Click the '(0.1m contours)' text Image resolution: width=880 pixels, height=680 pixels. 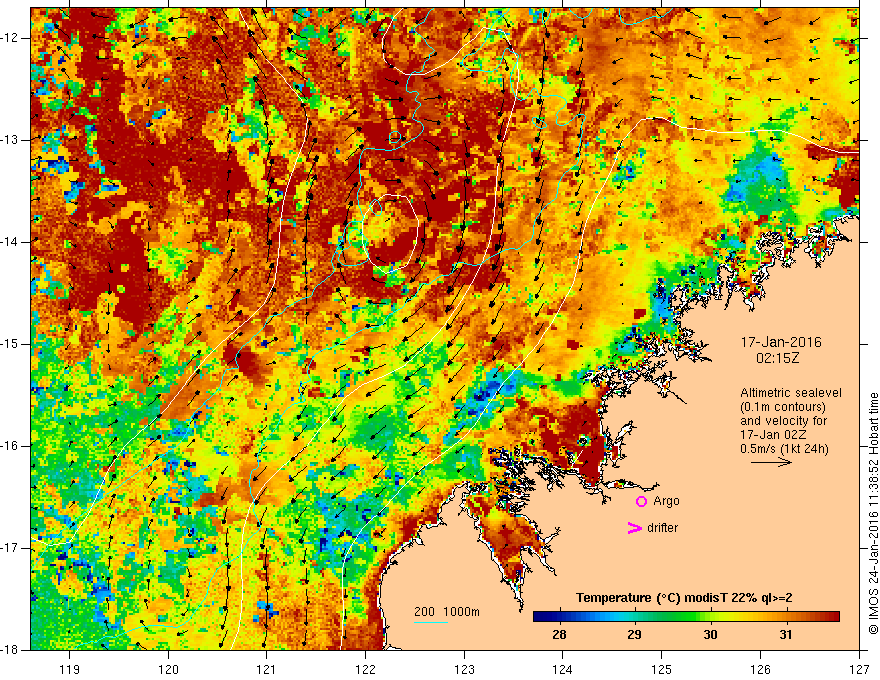tap(783, 407)
